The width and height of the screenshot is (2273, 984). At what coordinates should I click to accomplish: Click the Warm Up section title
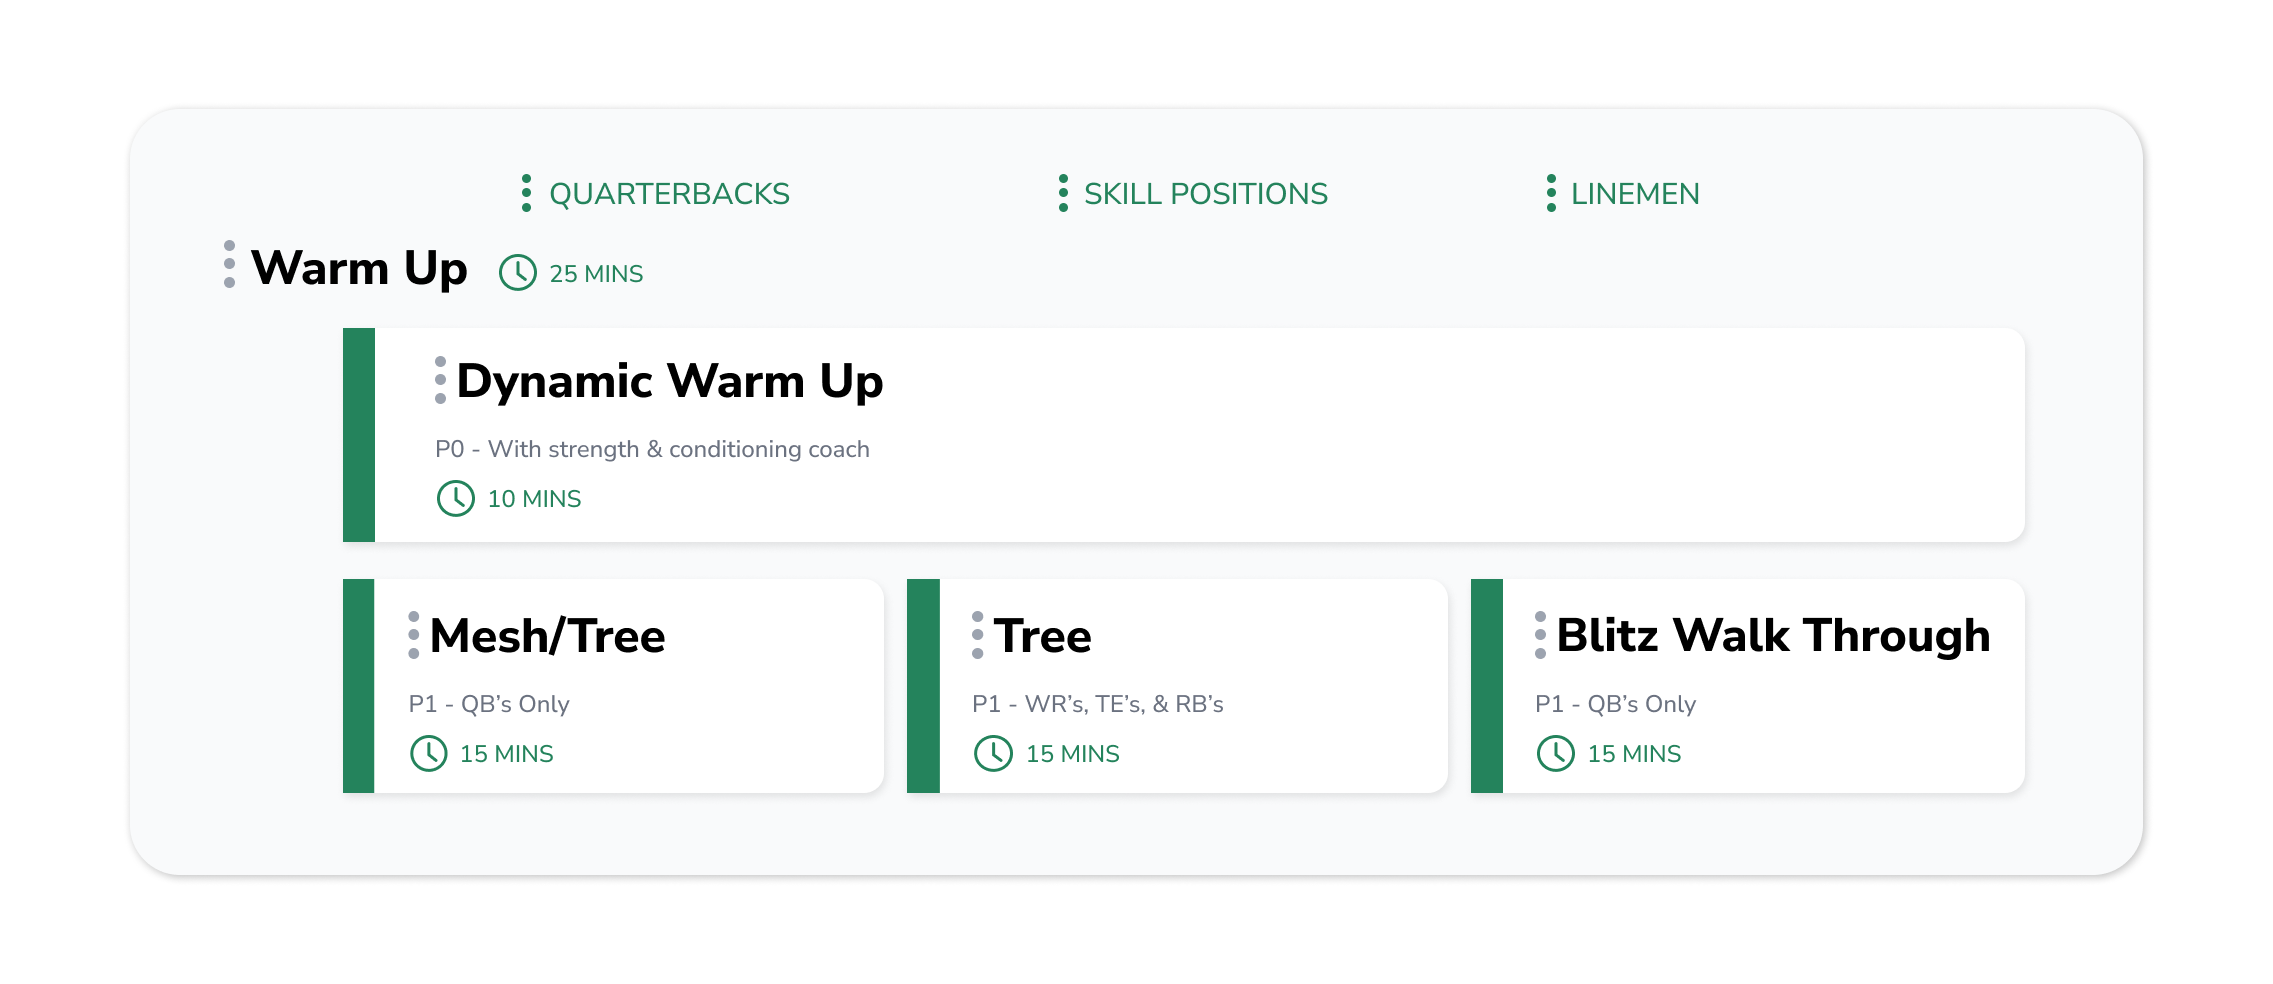[359, 269]
